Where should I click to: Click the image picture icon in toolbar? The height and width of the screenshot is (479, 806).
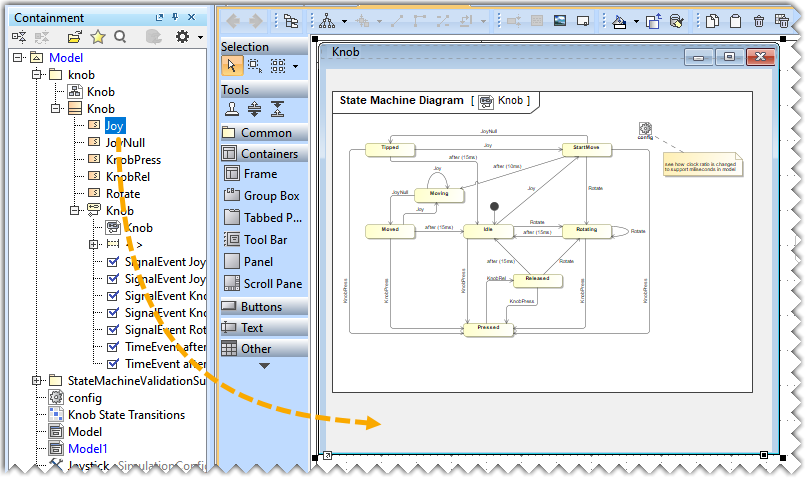point(561,21)
